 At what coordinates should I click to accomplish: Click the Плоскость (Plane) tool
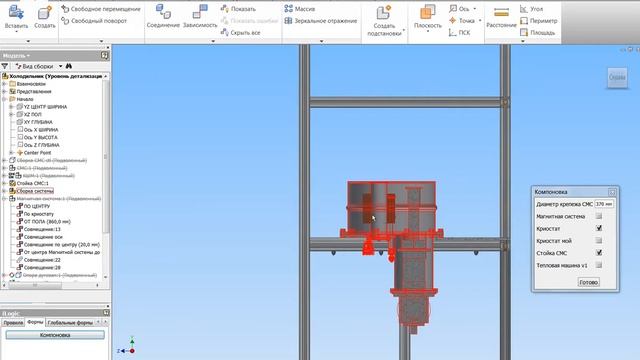click(427, 17)
